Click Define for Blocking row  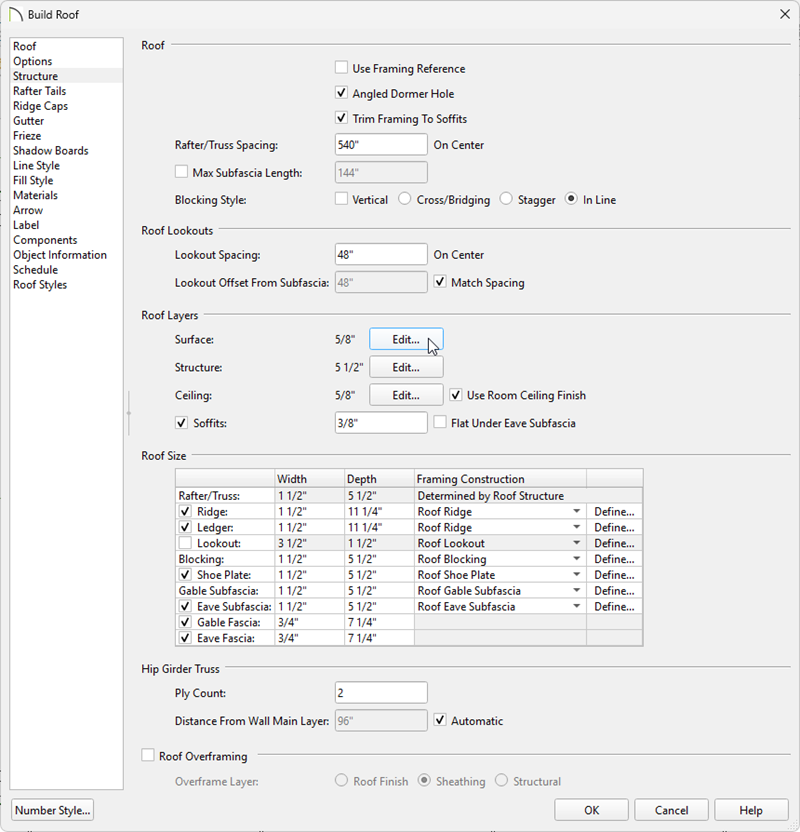click(x=614, y=559)
